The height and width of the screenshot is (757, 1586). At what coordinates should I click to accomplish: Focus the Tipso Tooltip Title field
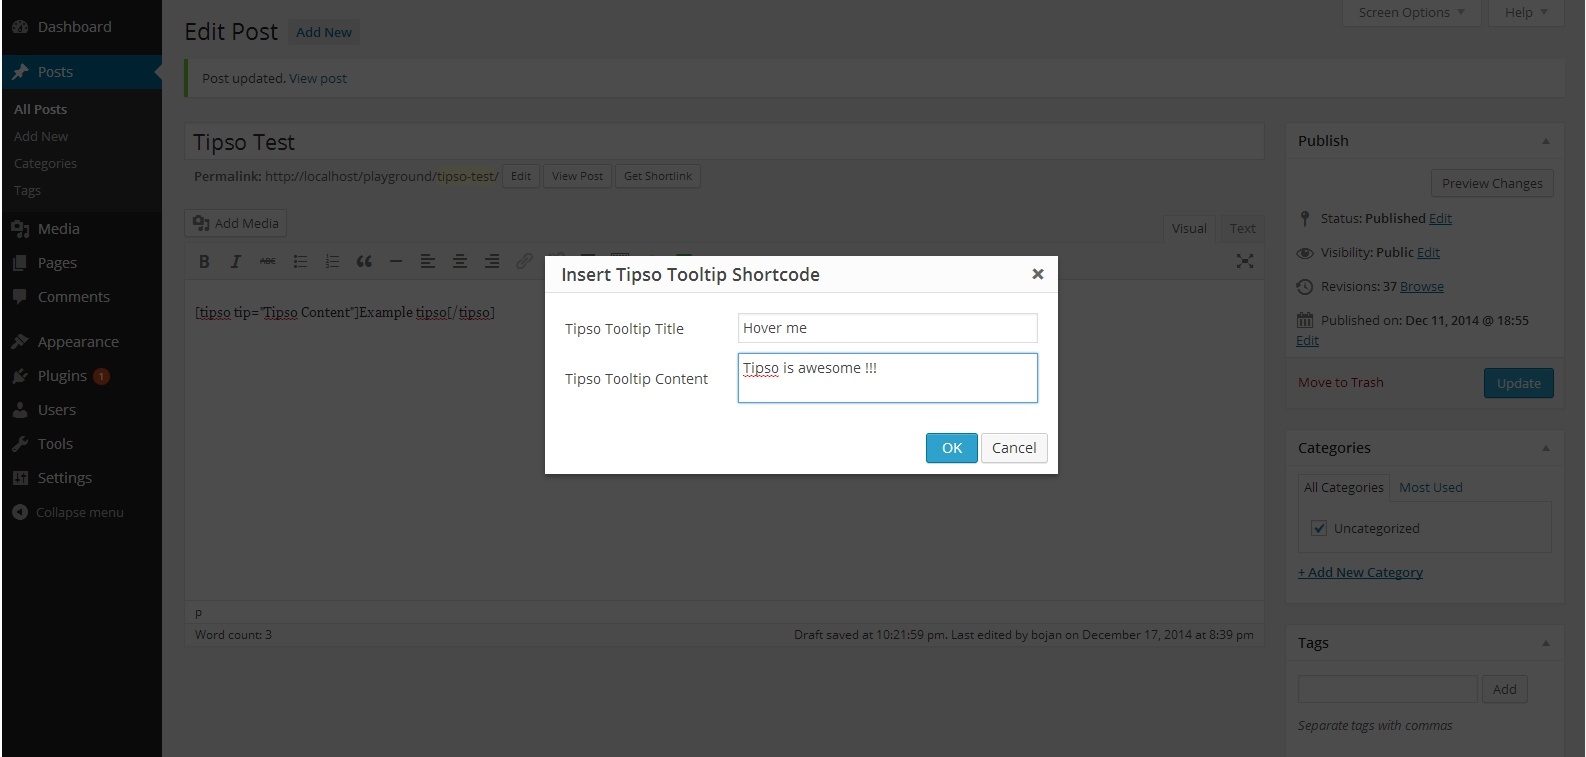(888, 328)
